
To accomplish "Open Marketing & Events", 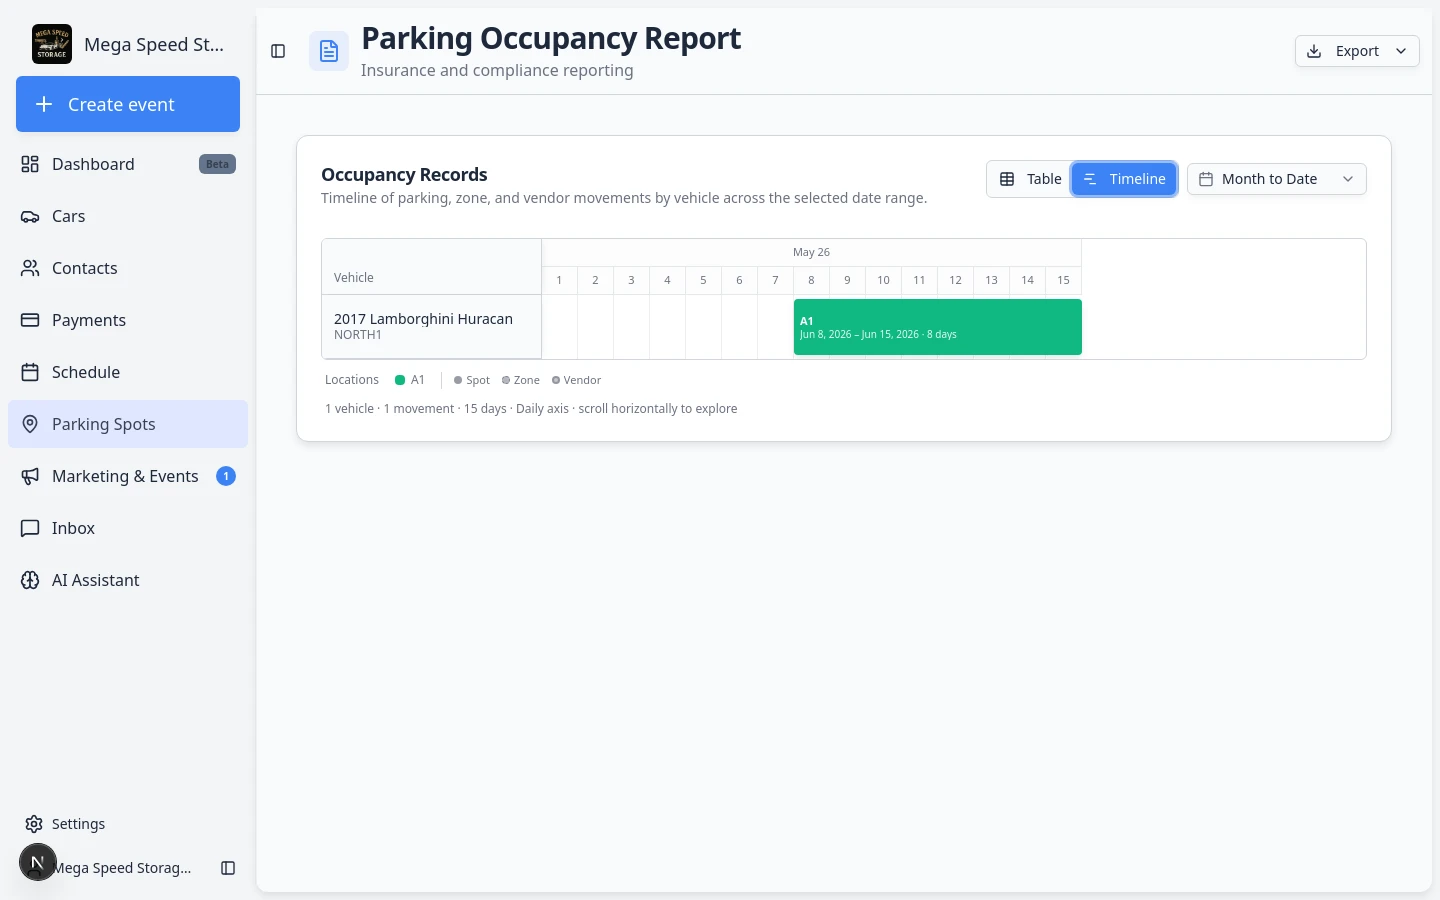I will coord(128,476).
